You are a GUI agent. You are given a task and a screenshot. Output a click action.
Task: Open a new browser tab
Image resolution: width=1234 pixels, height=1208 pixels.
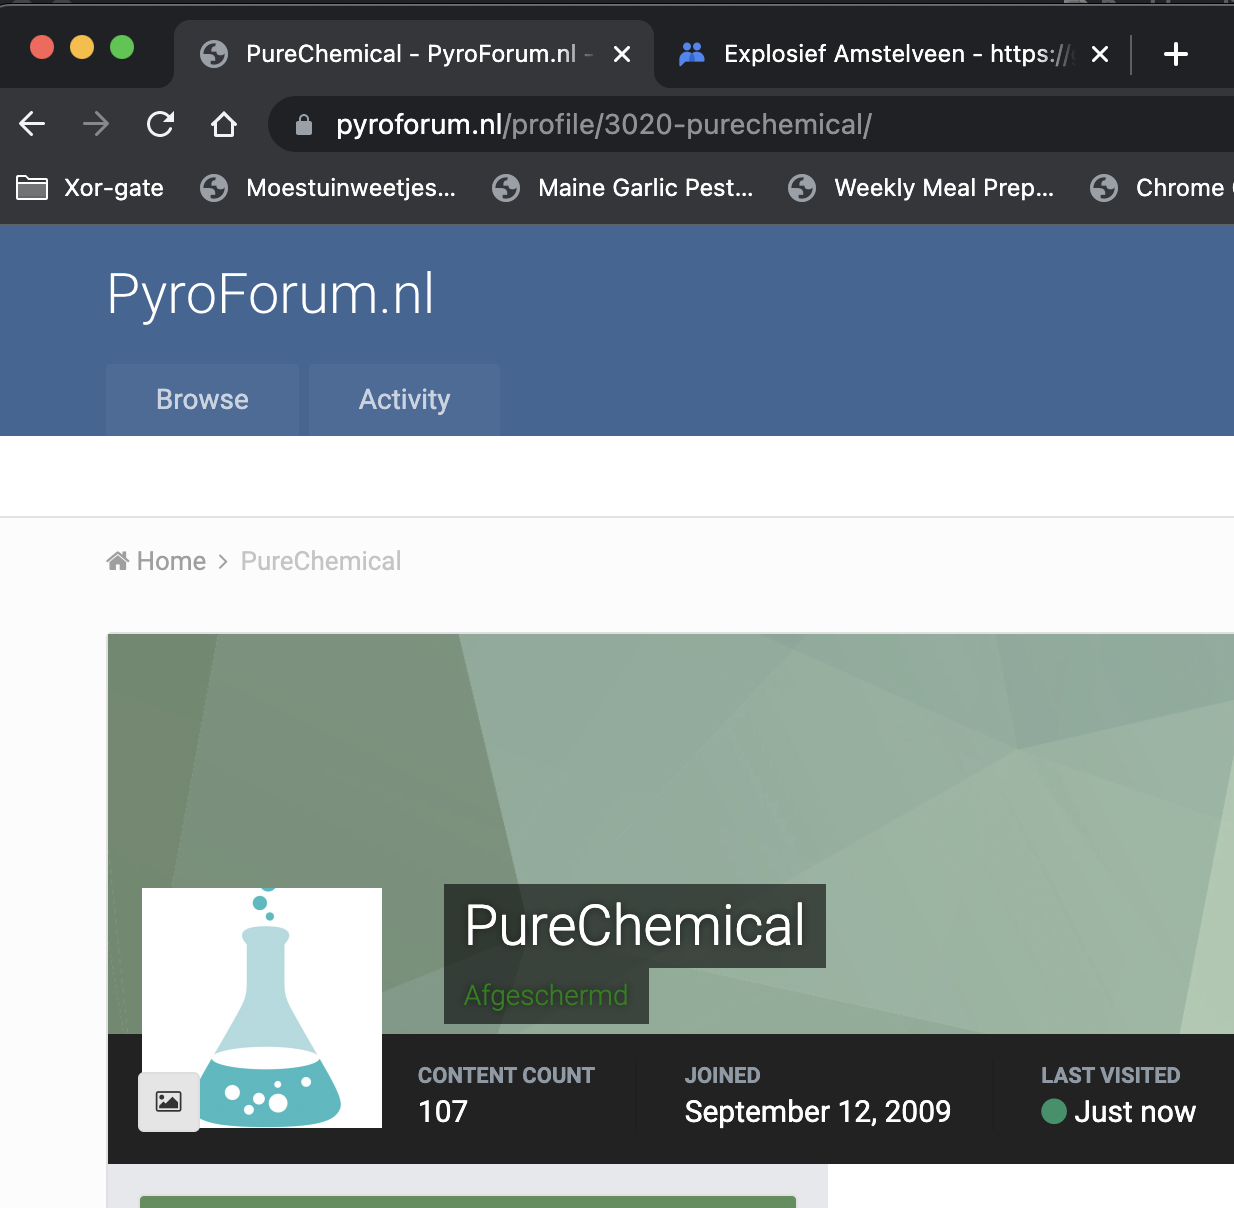tap(1176, 54)
